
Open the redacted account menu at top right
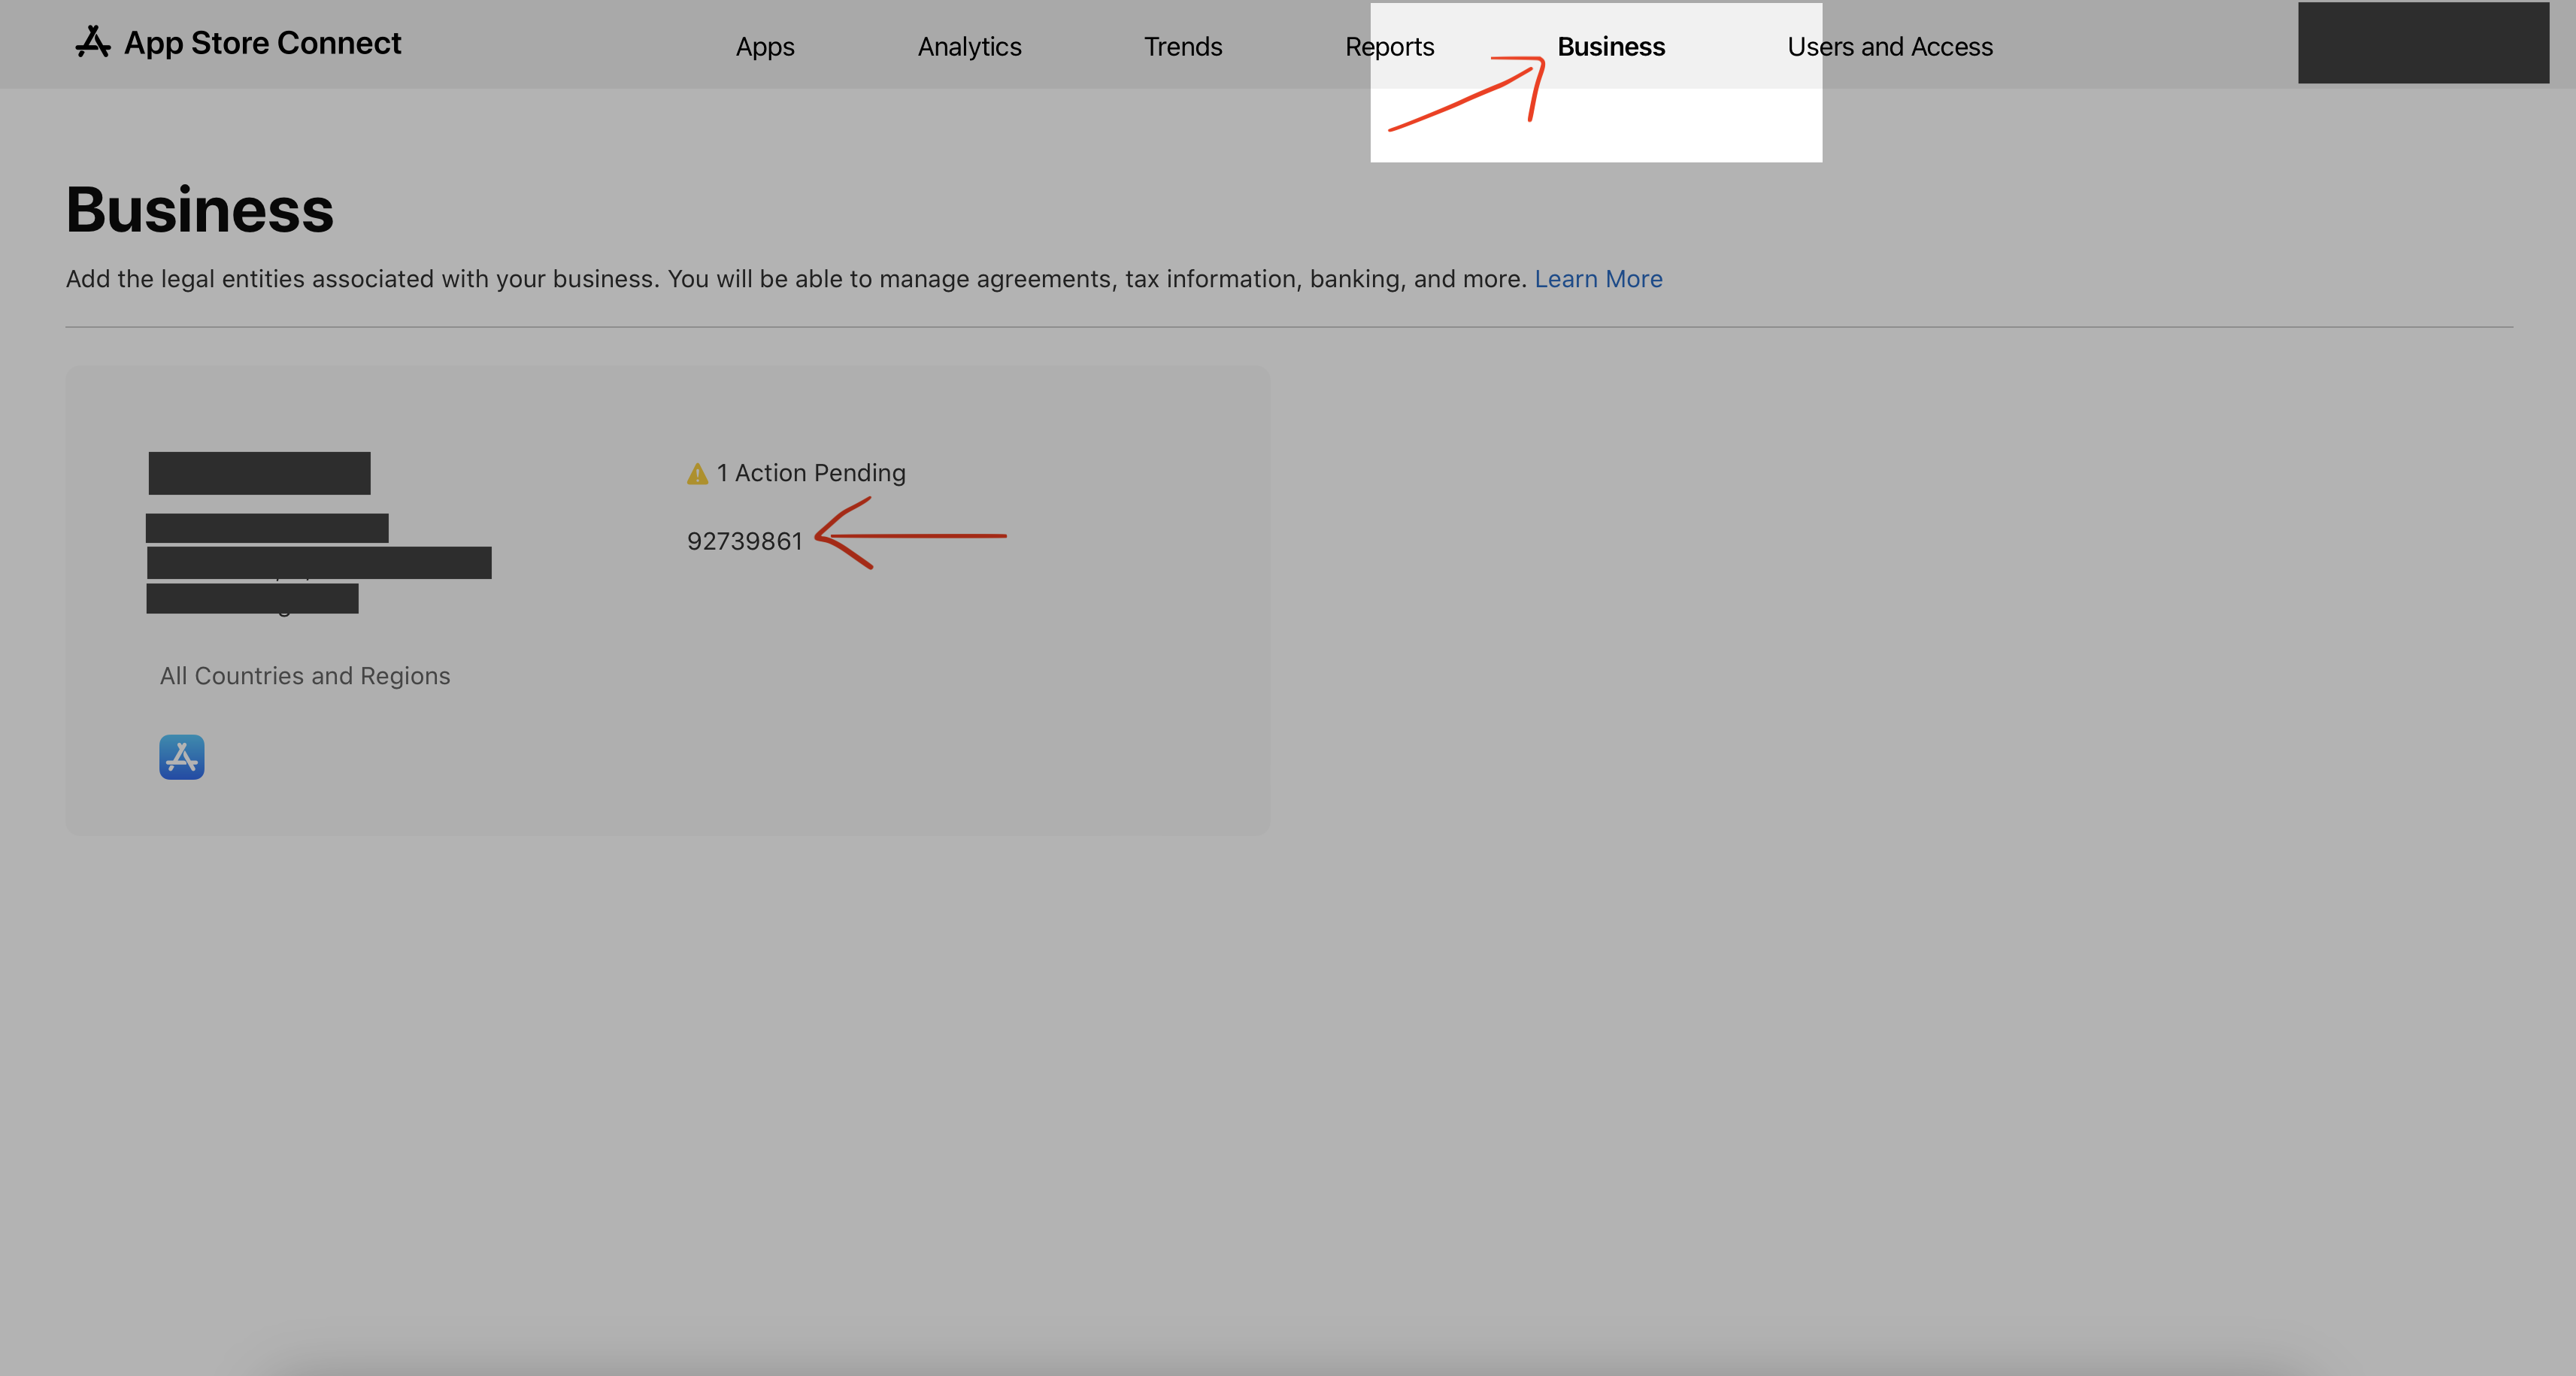click(2423, 43)
